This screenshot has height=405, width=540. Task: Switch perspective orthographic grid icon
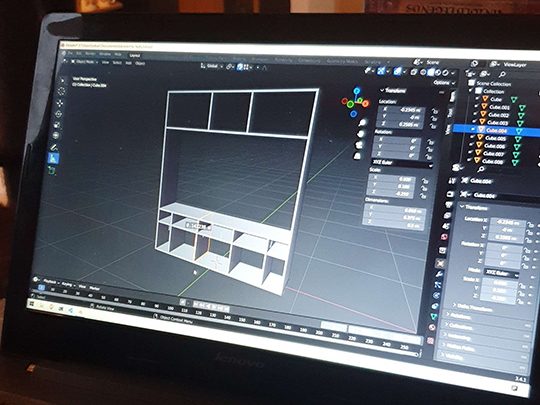tap(357, 156)
